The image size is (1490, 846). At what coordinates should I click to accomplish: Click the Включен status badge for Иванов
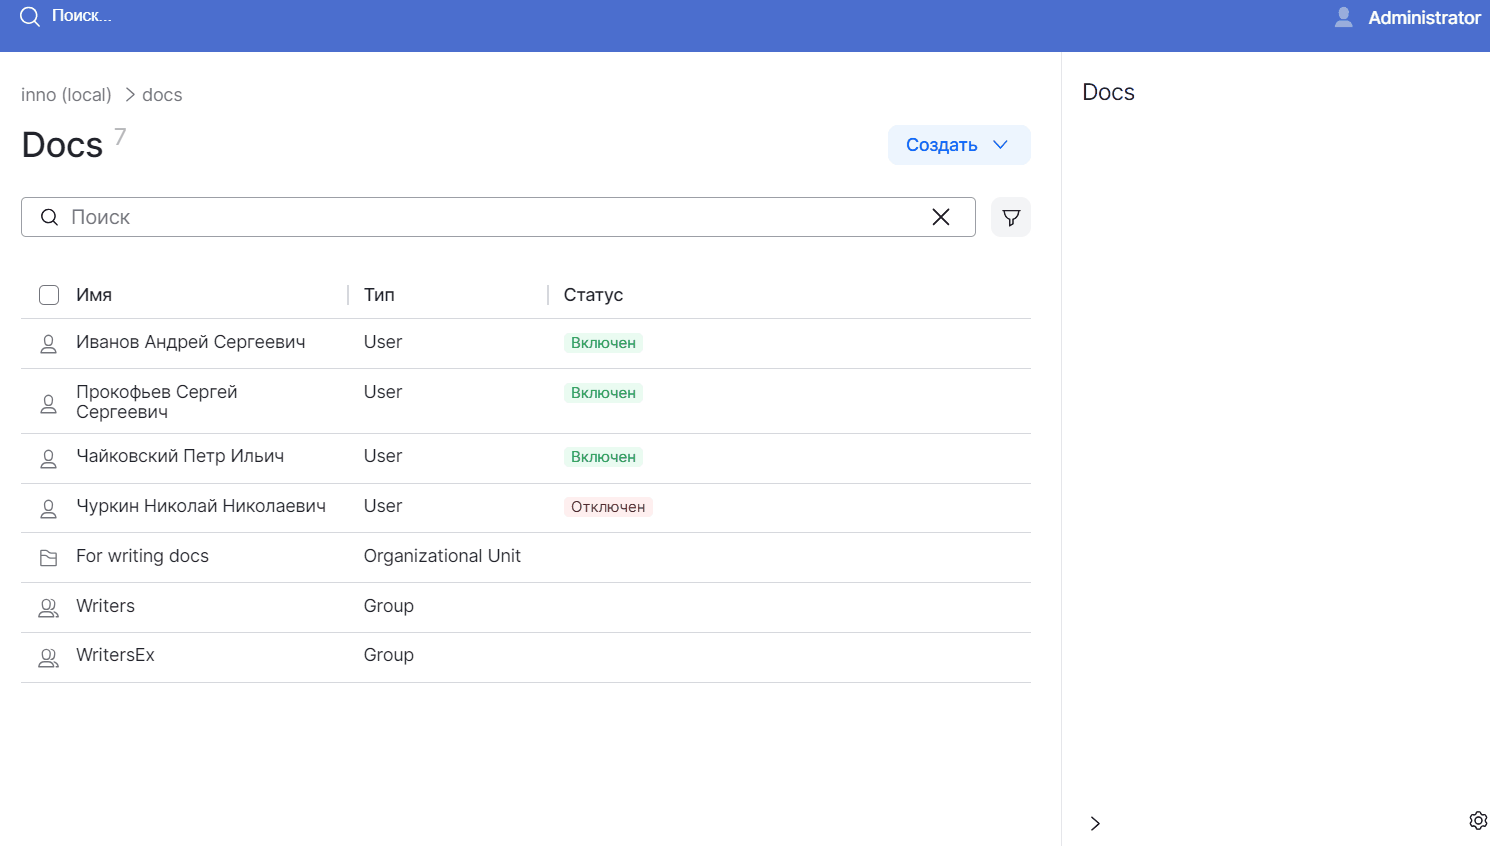[x=602, y=343]
